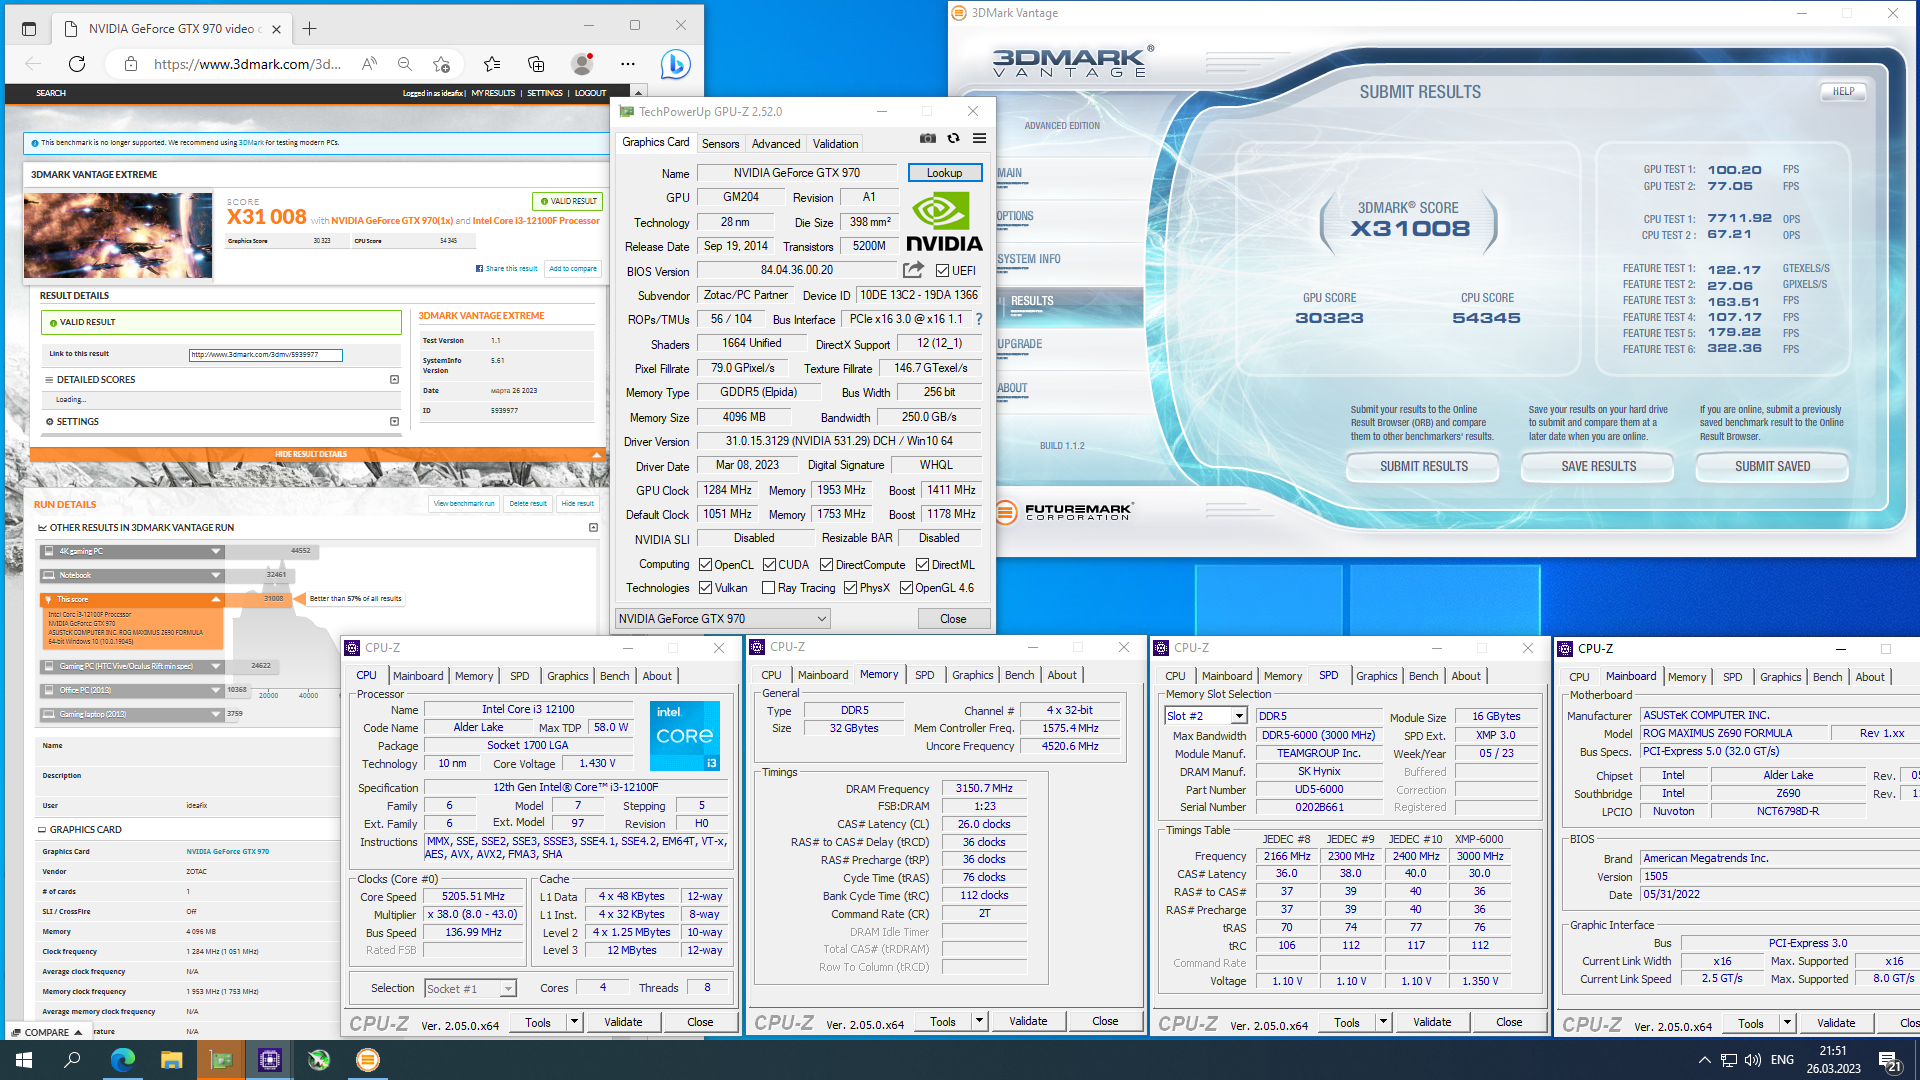Open new browser tab plus icon
The height and width of the screenshot is (1080, 1920).
310,29
